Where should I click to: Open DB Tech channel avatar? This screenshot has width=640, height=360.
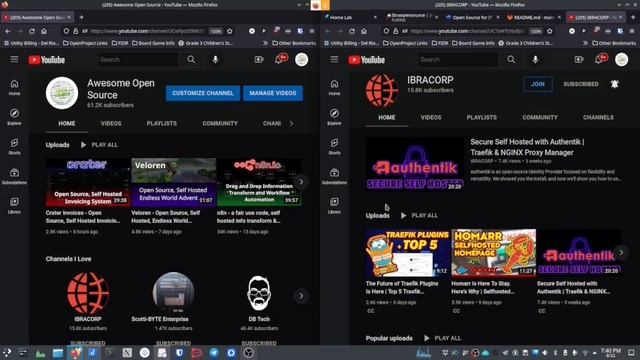(259, 293)
